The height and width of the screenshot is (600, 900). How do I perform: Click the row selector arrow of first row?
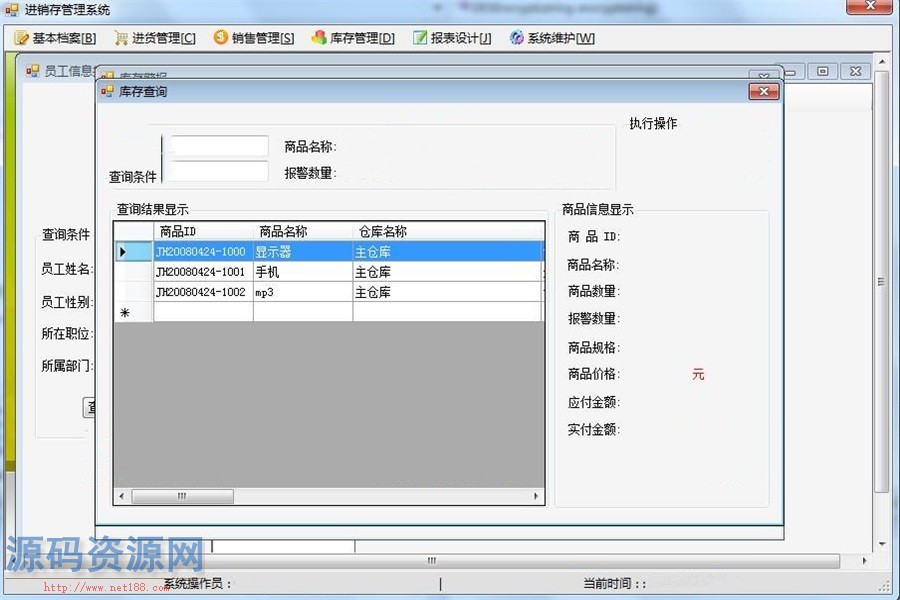click(x=134, y=251)
